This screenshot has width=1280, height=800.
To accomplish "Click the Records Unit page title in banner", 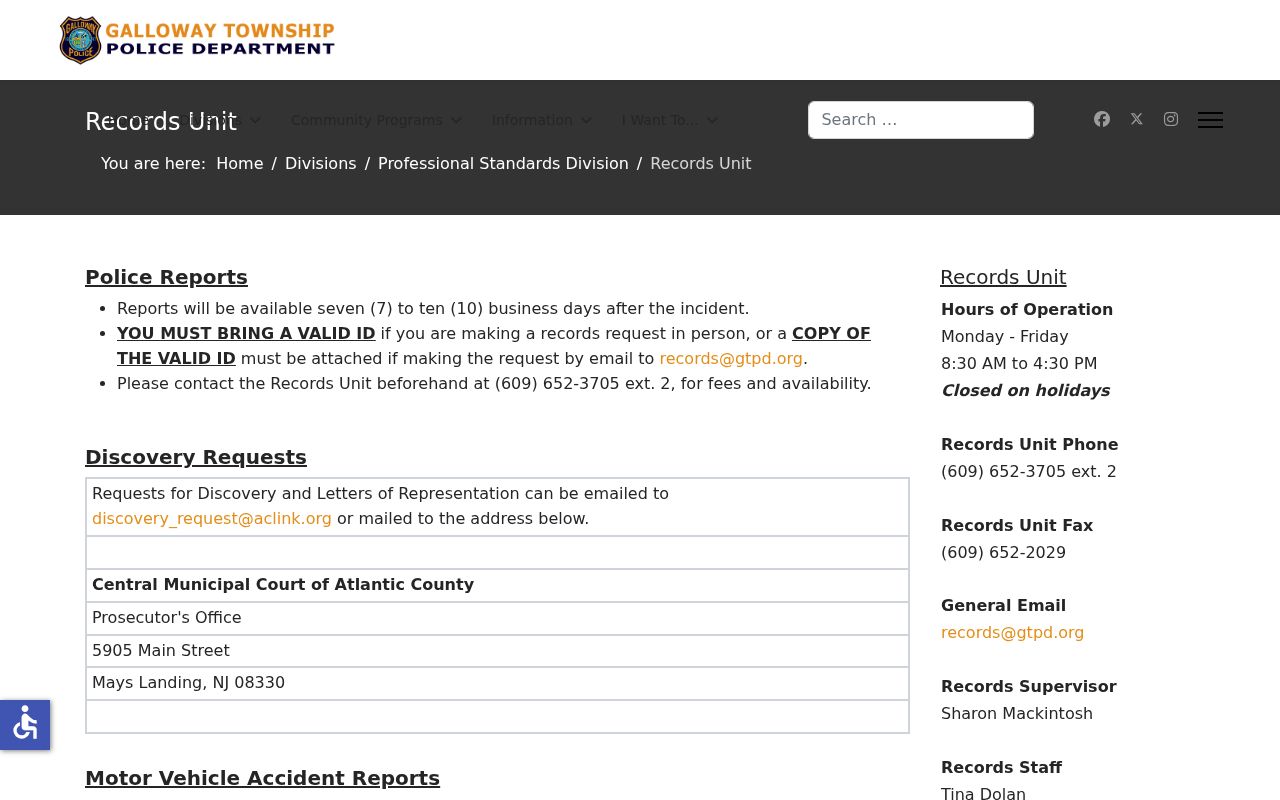I will tap(161, 122).
